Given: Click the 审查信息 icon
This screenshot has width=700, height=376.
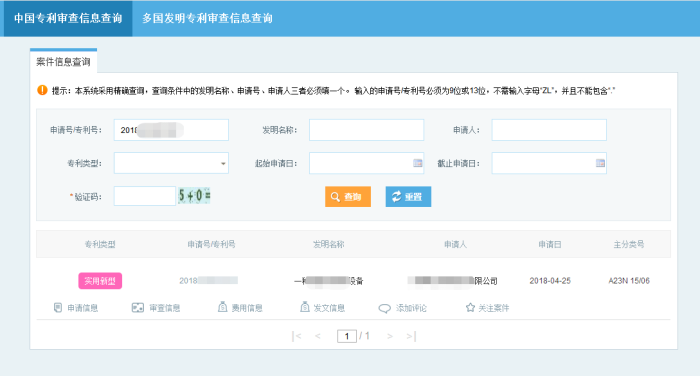Looking at the screenshot, I should tap(138, 308).
